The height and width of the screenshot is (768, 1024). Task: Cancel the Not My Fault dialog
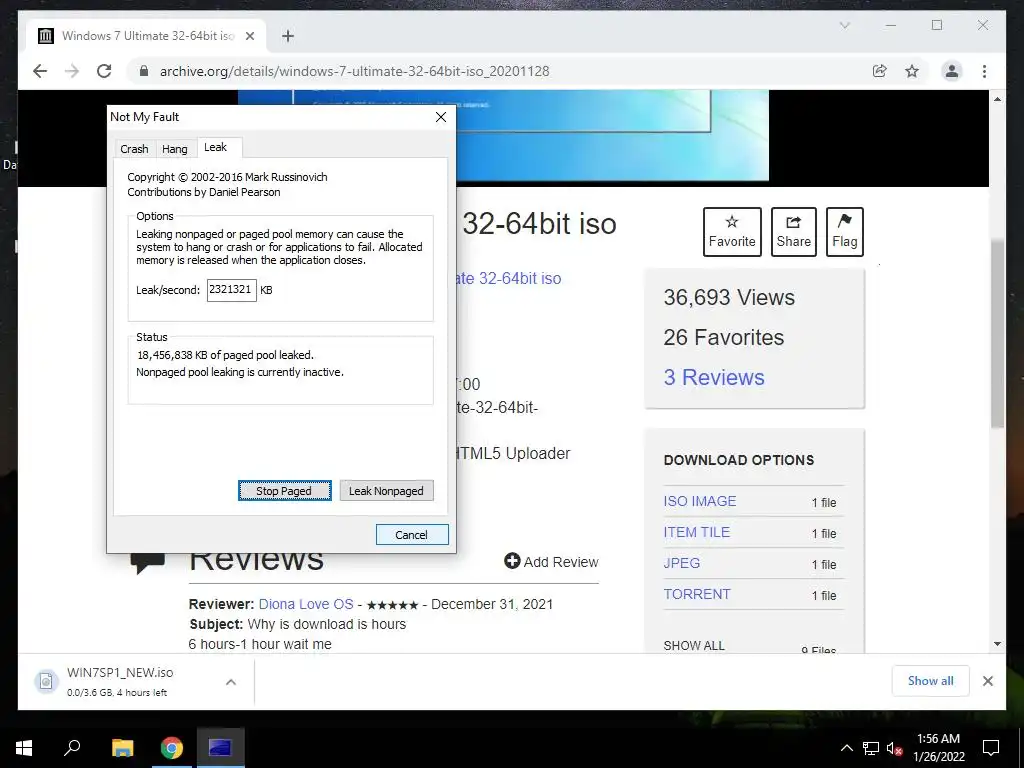pos(412,534)
